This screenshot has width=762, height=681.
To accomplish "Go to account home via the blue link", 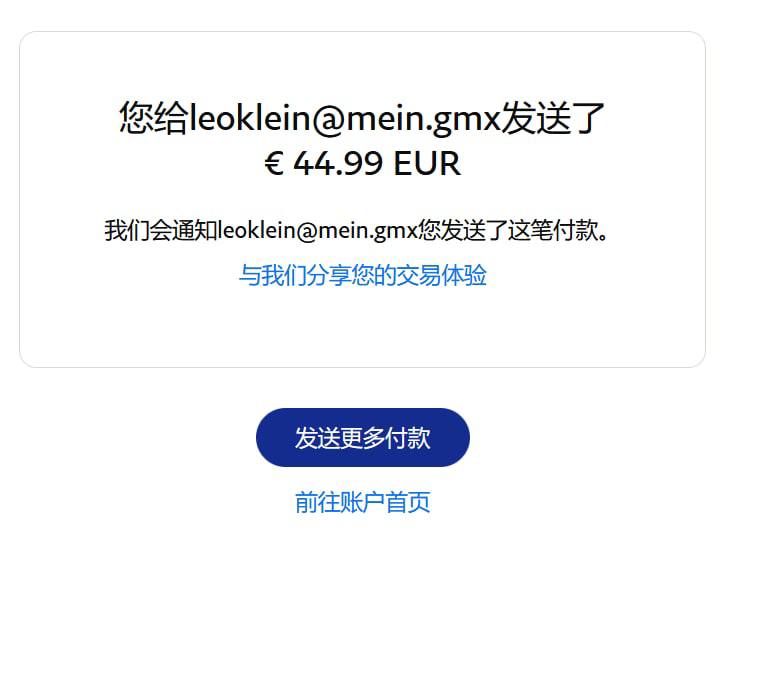I will (x=363, y=502).
